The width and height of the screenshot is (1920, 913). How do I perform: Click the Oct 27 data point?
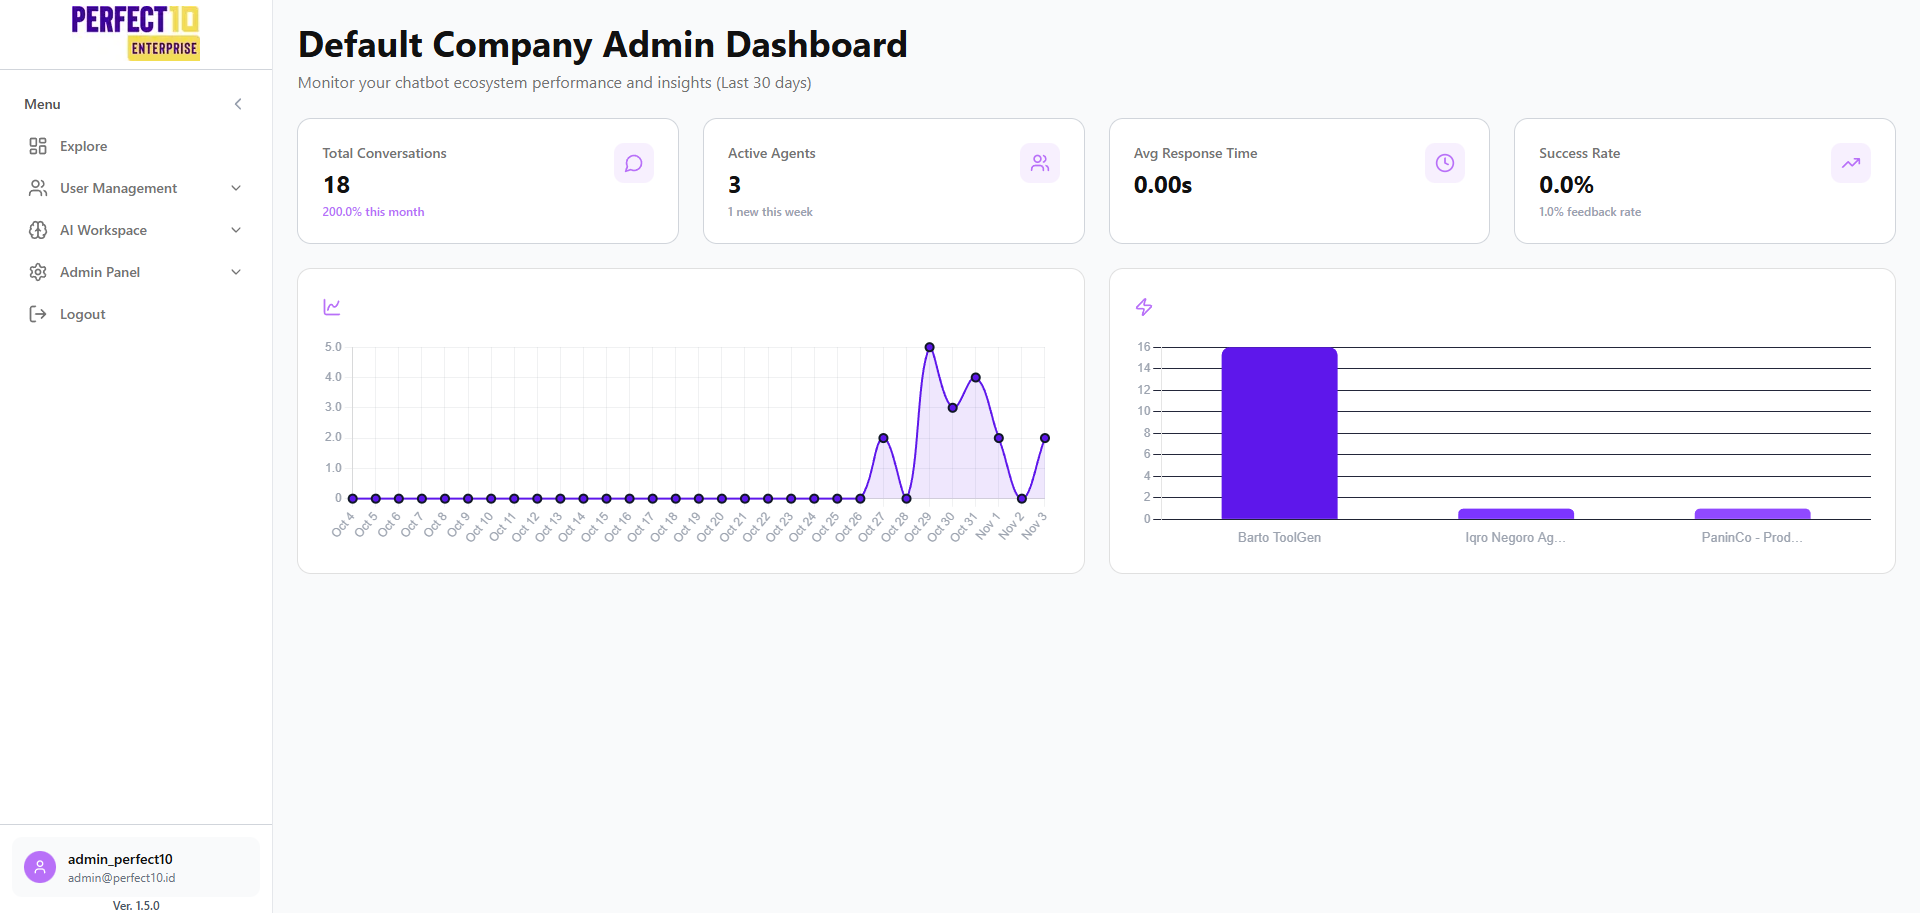click(x=883, y=438)
